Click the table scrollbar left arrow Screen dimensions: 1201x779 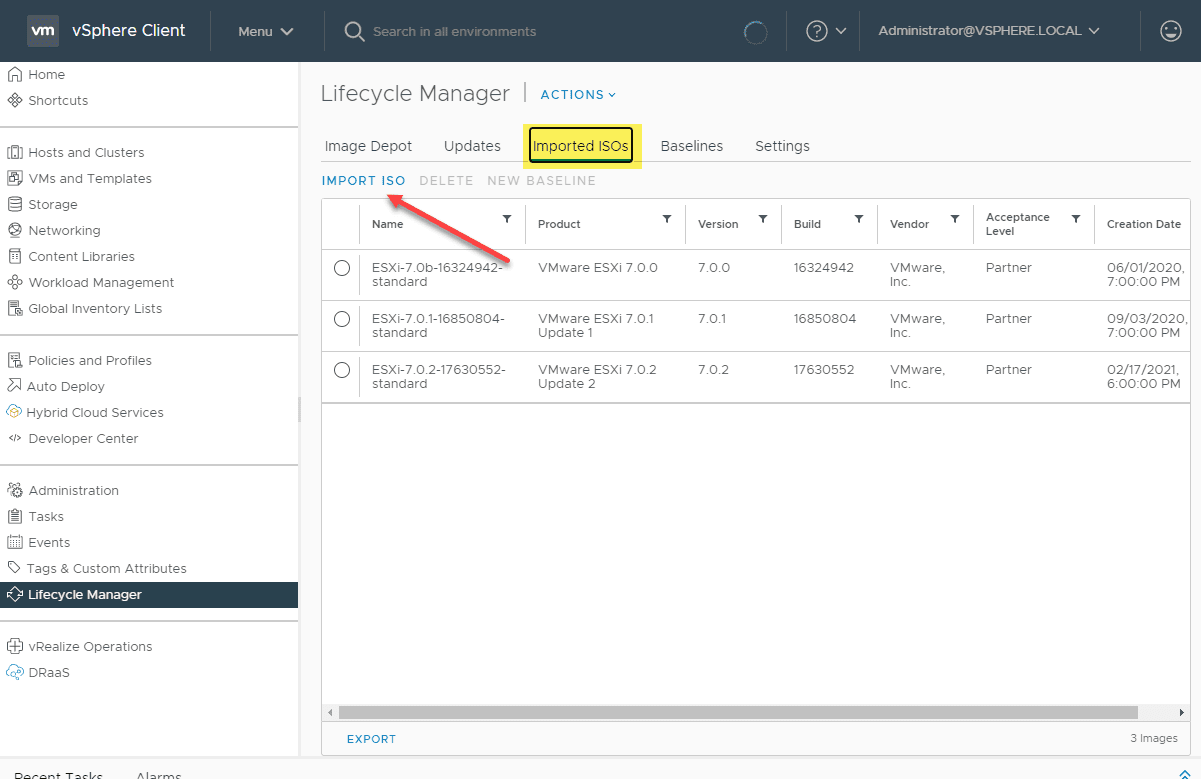click(x=330, y=713)
